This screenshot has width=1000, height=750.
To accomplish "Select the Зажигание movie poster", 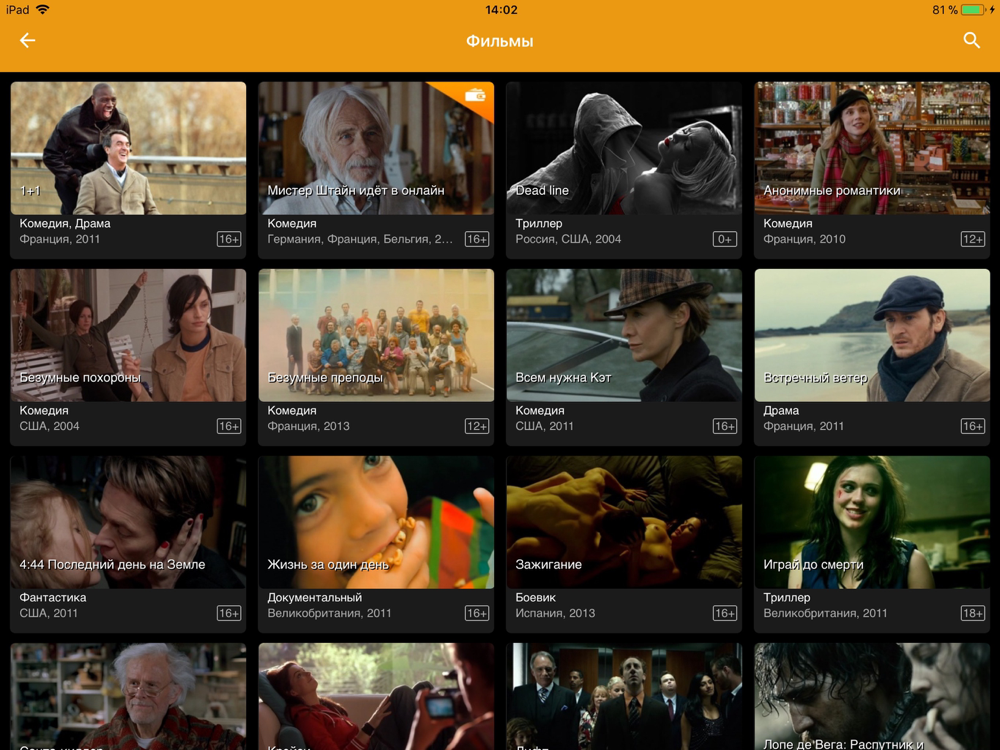I will [624, 522].
